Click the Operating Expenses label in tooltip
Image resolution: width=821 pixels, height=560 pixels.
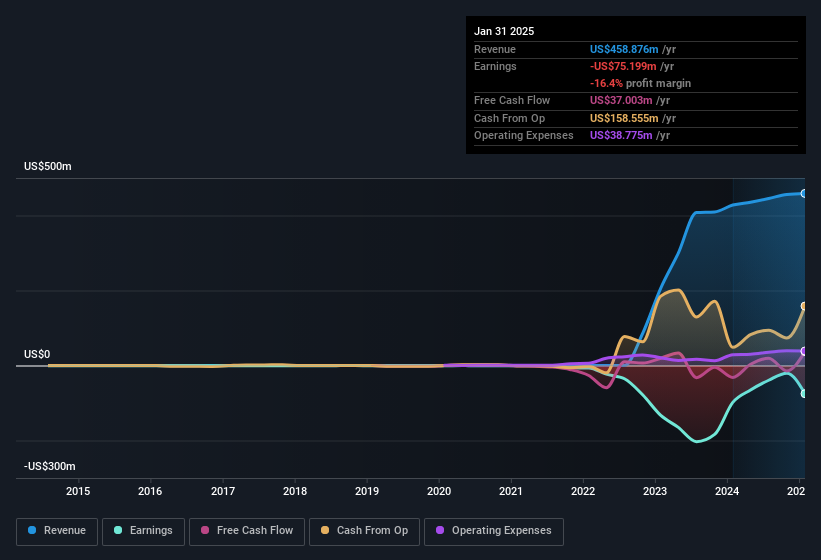(524, 136)
